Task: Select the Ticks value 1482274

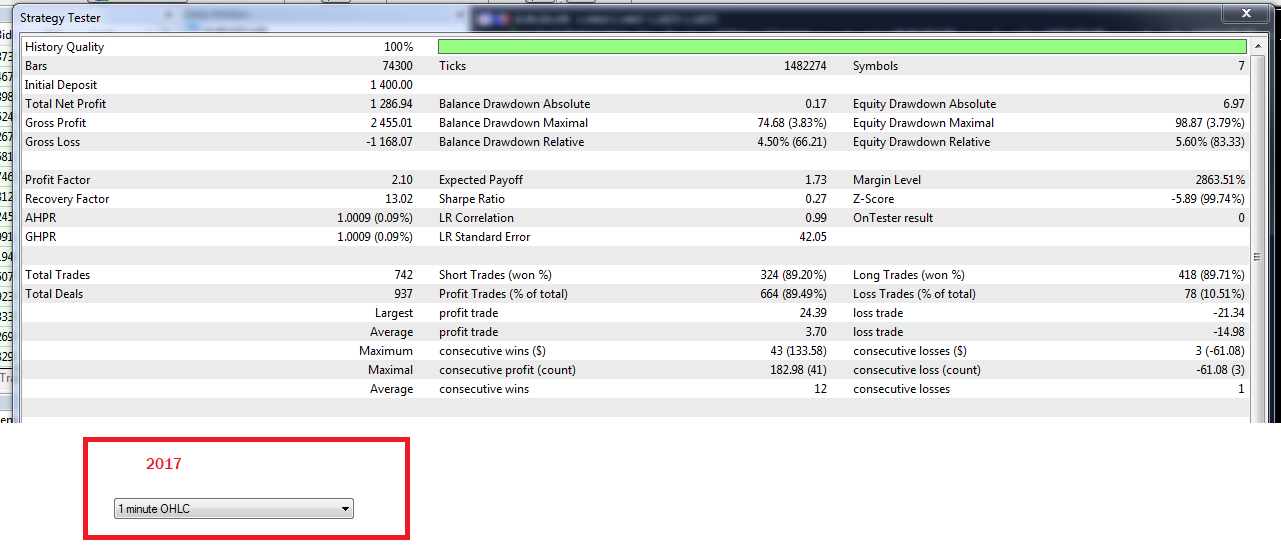Action: tap(805, 66)
